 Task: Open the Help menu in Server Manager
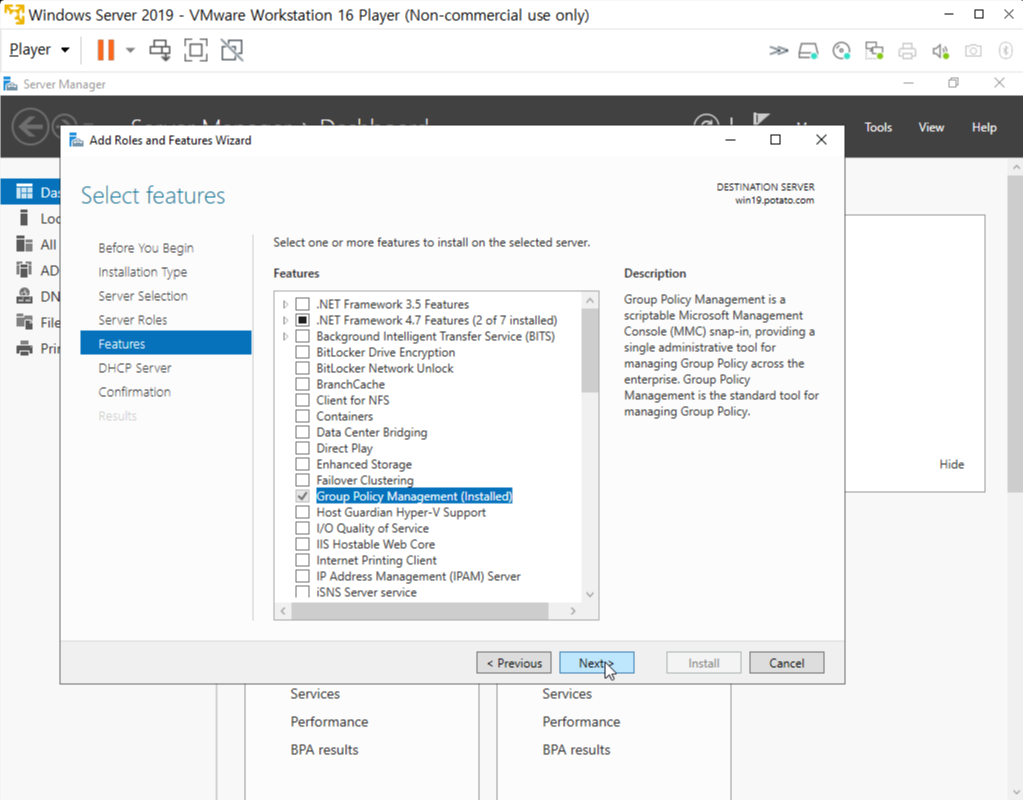point(984,127)
